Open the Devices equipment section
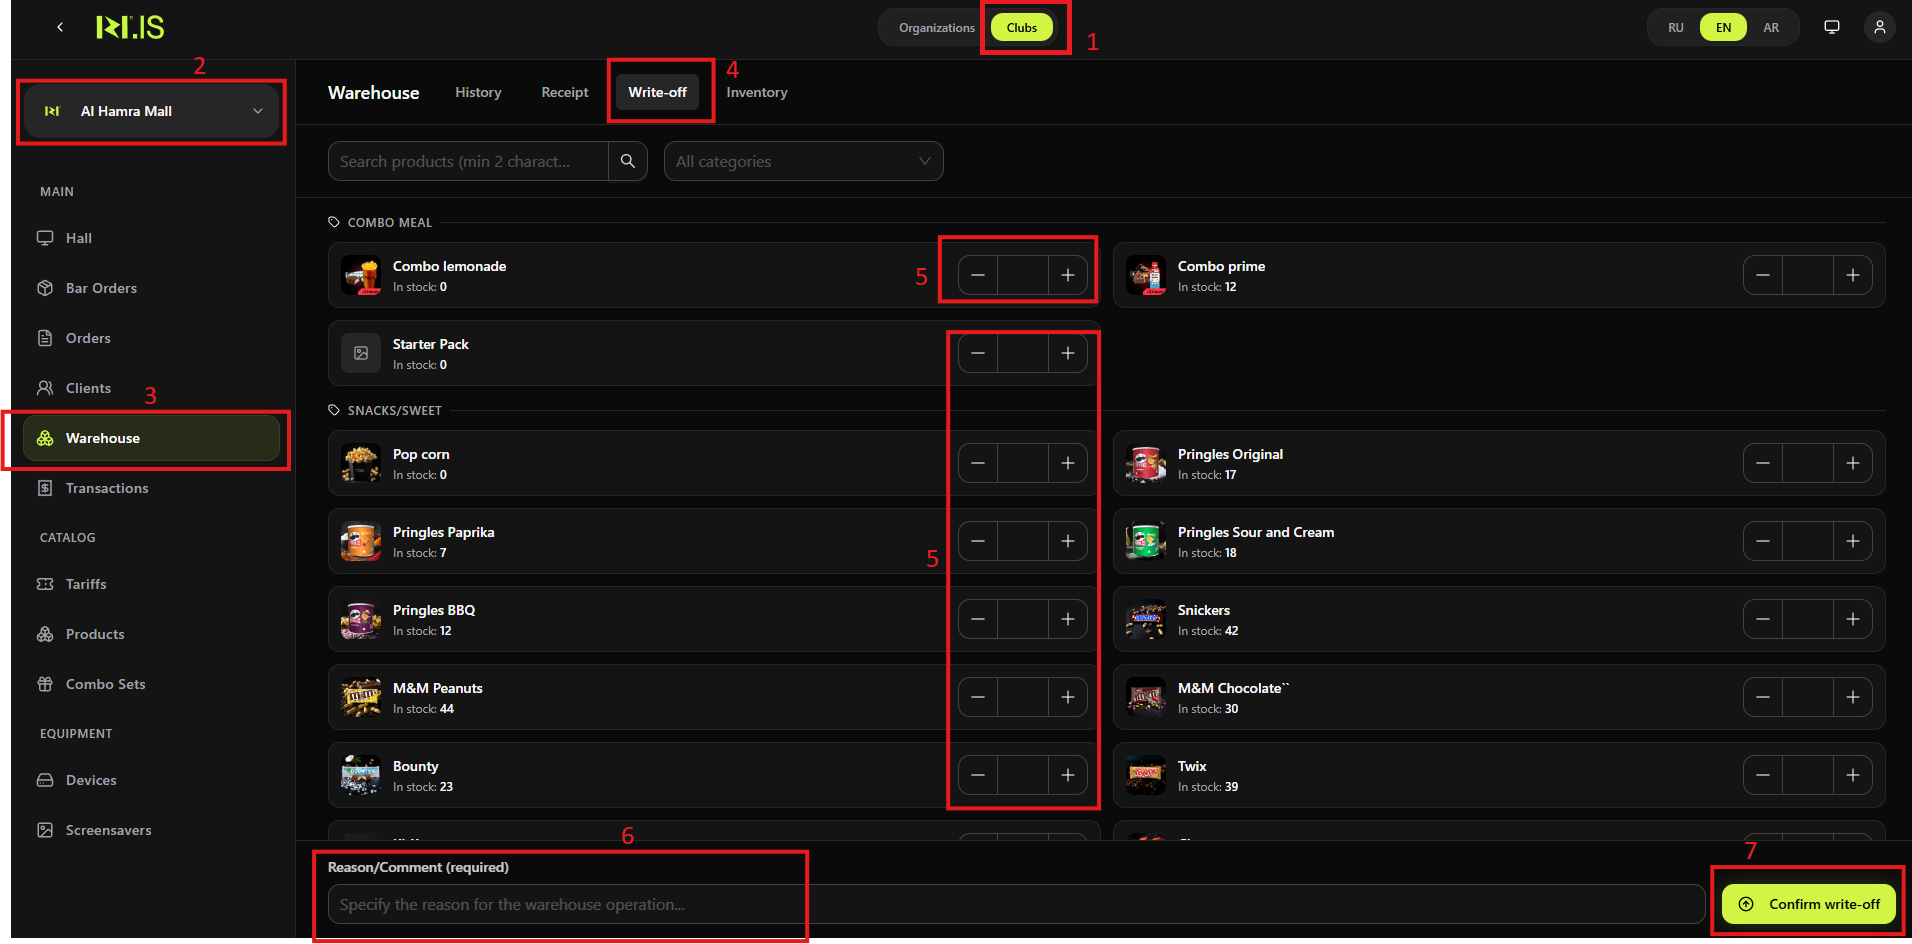 click(x=91, y=780)
